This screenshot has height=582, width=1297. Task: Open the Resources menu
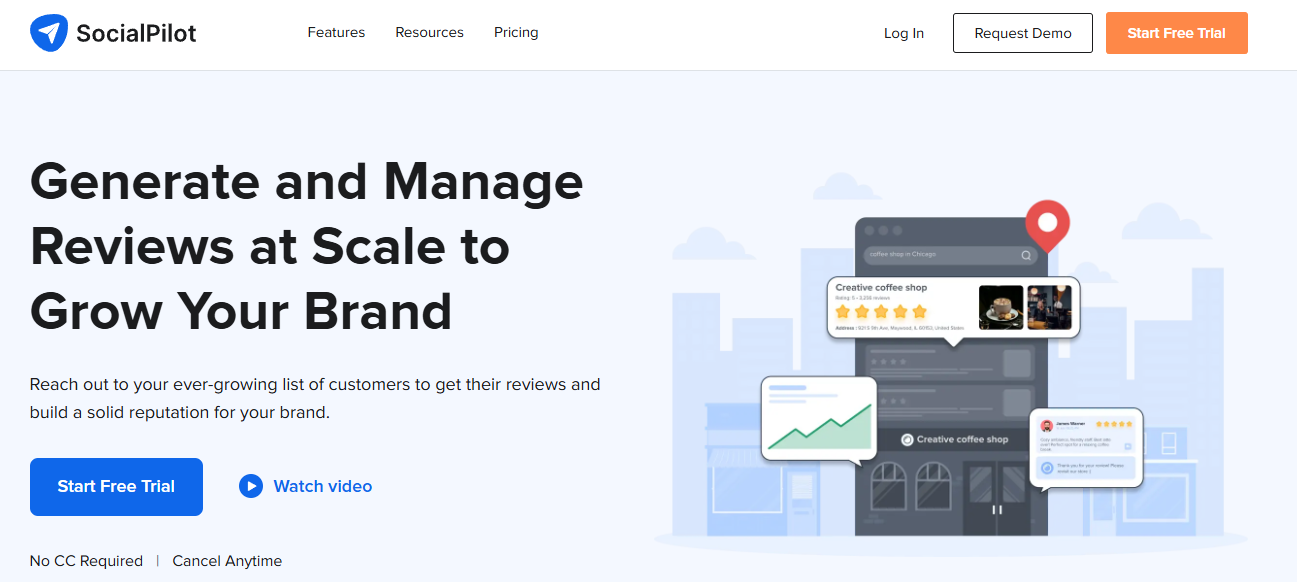pyautogui.click(x=429, y=33)
